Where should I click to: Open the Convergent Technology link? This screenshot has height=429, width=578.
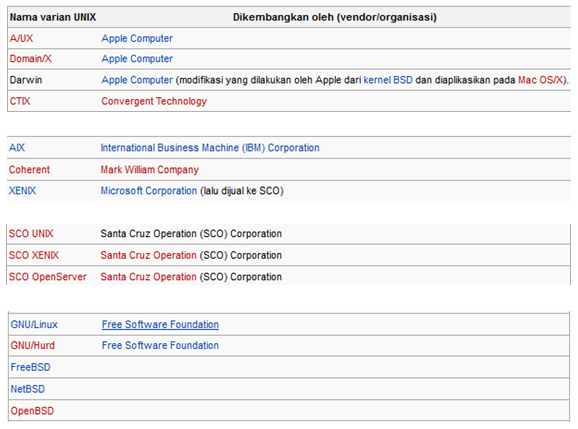tap(154, 101)
